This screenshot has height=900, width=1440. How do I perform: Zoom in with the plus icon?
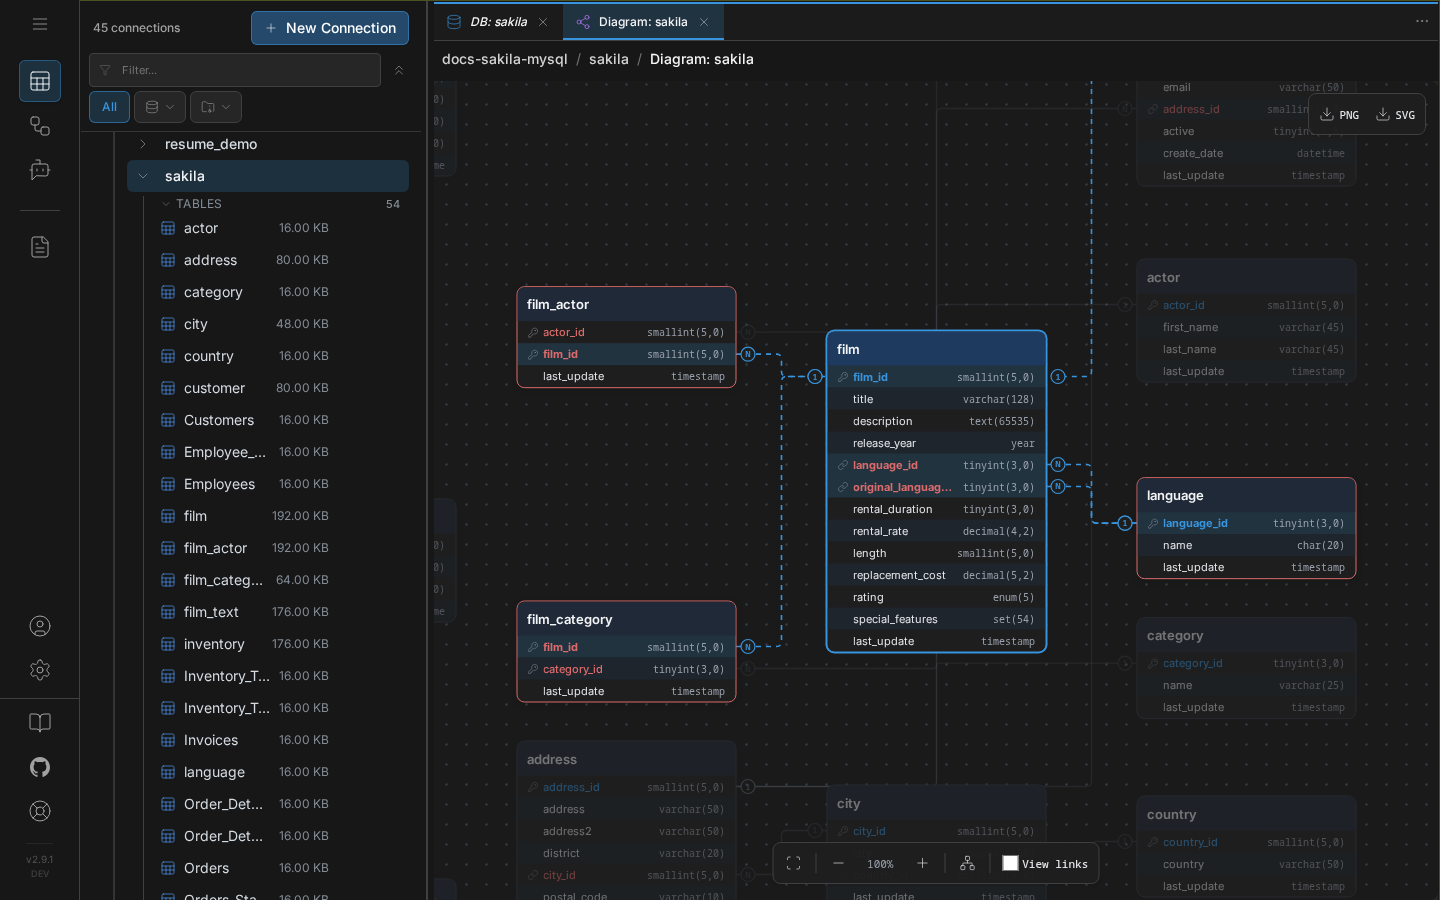[x=923, y=864]
